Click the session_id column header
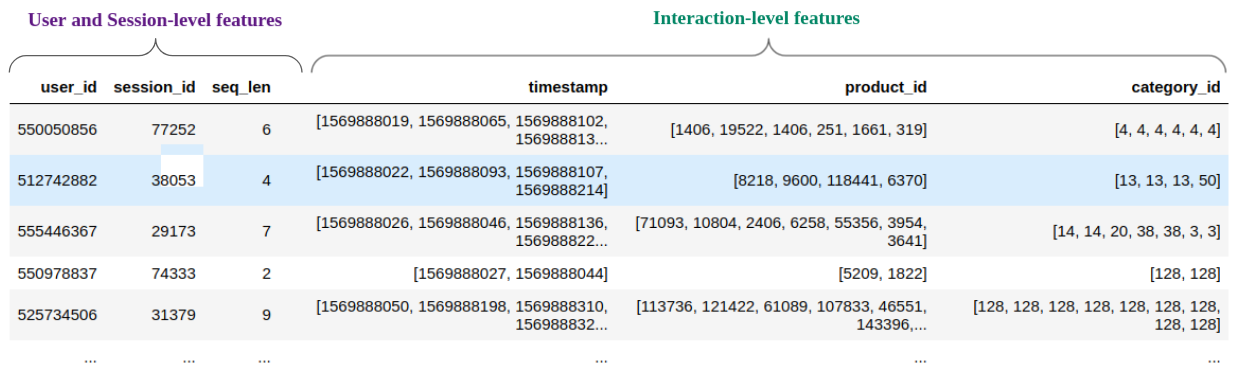1238x378 pixels. 155,87
